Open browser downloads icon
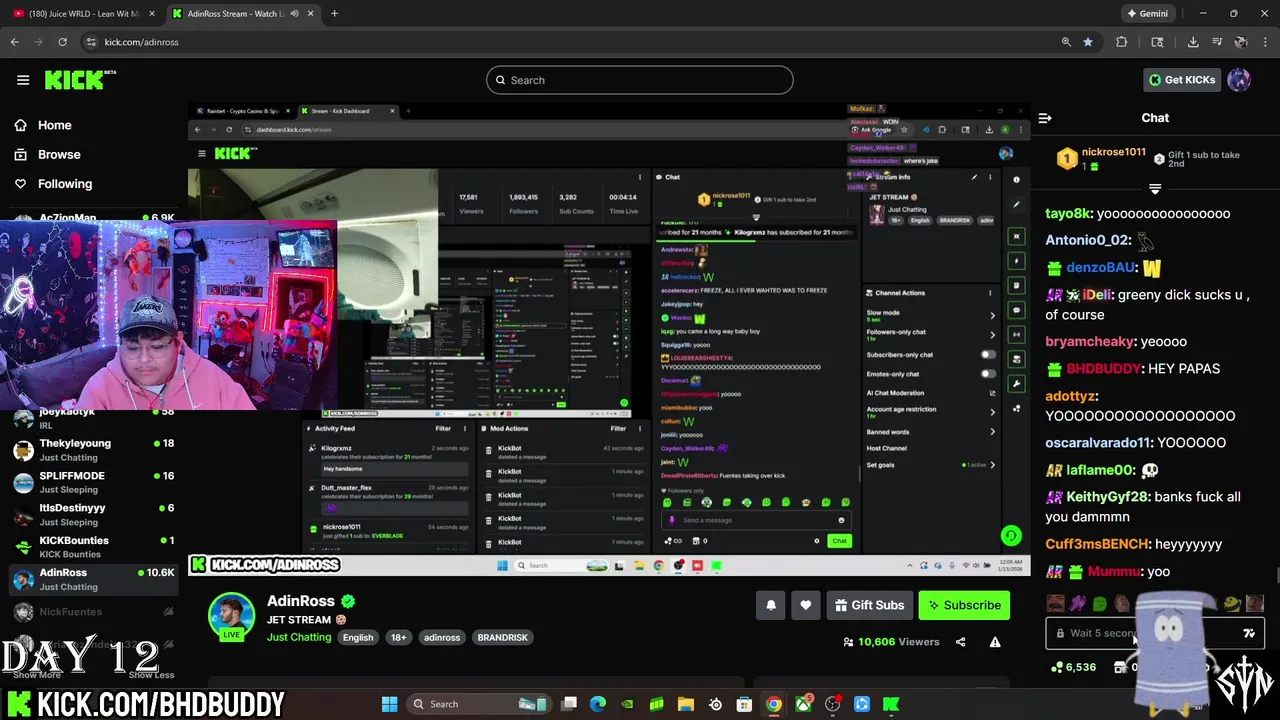Screen dimensions: 1280x720 click(x=1193, y=42)
